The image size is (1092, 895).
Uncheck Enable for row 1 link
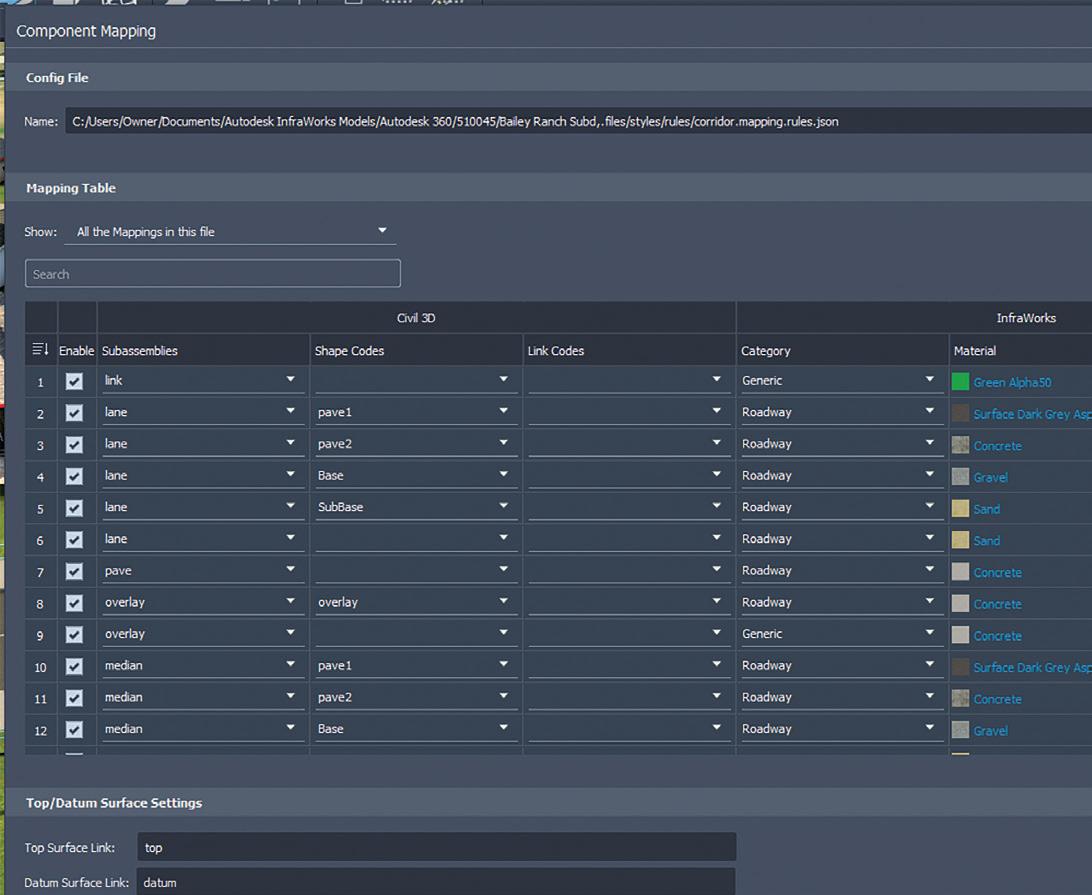click(74, 381)
